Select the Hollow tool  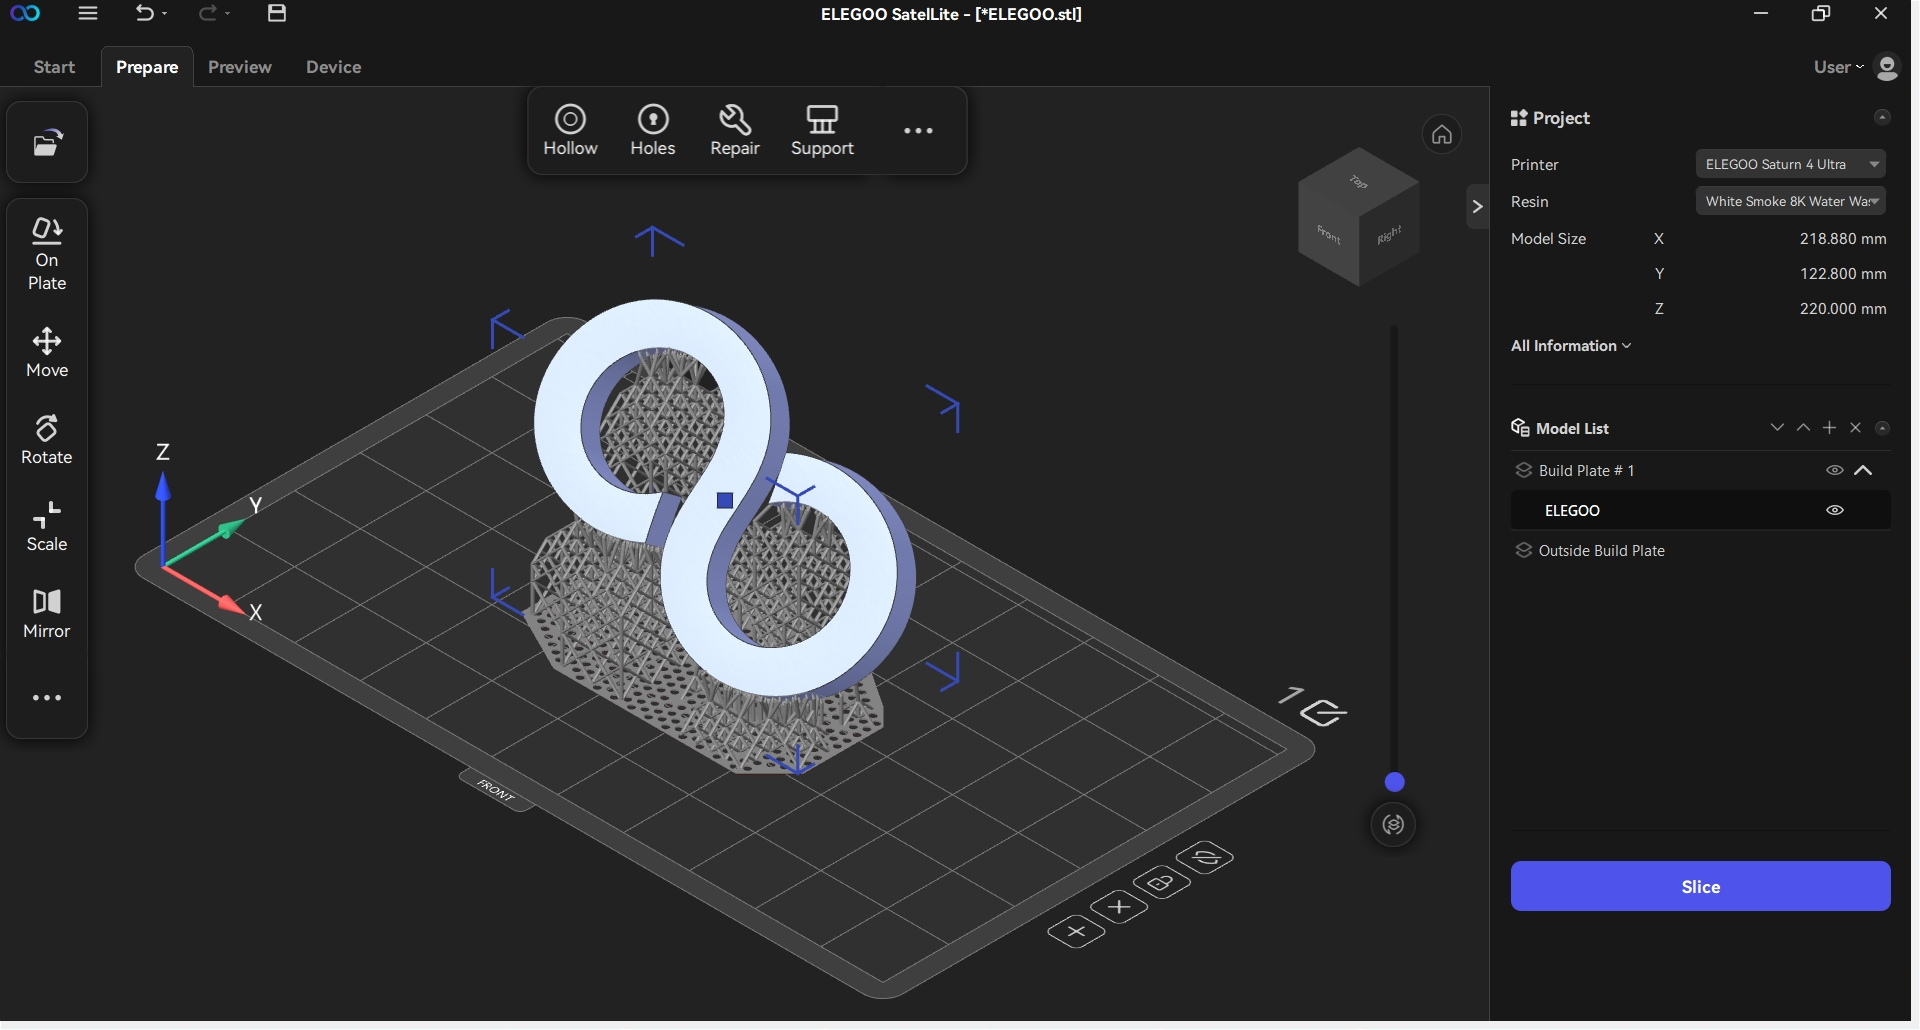(570, 131)
